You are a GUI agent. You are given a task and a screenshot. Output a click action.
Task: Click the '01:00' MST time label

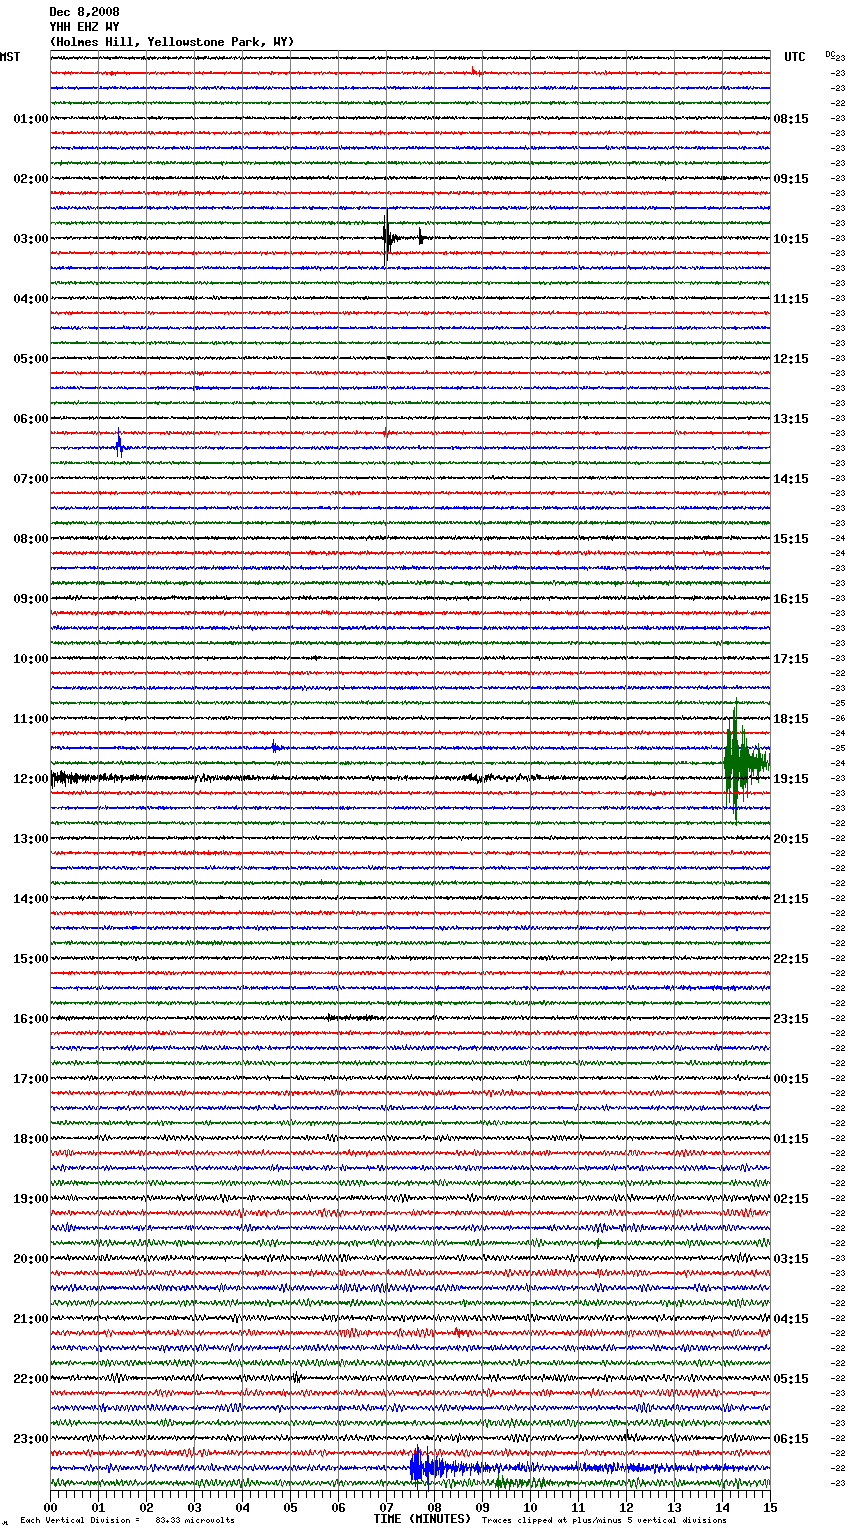click(x=31, y=119)
